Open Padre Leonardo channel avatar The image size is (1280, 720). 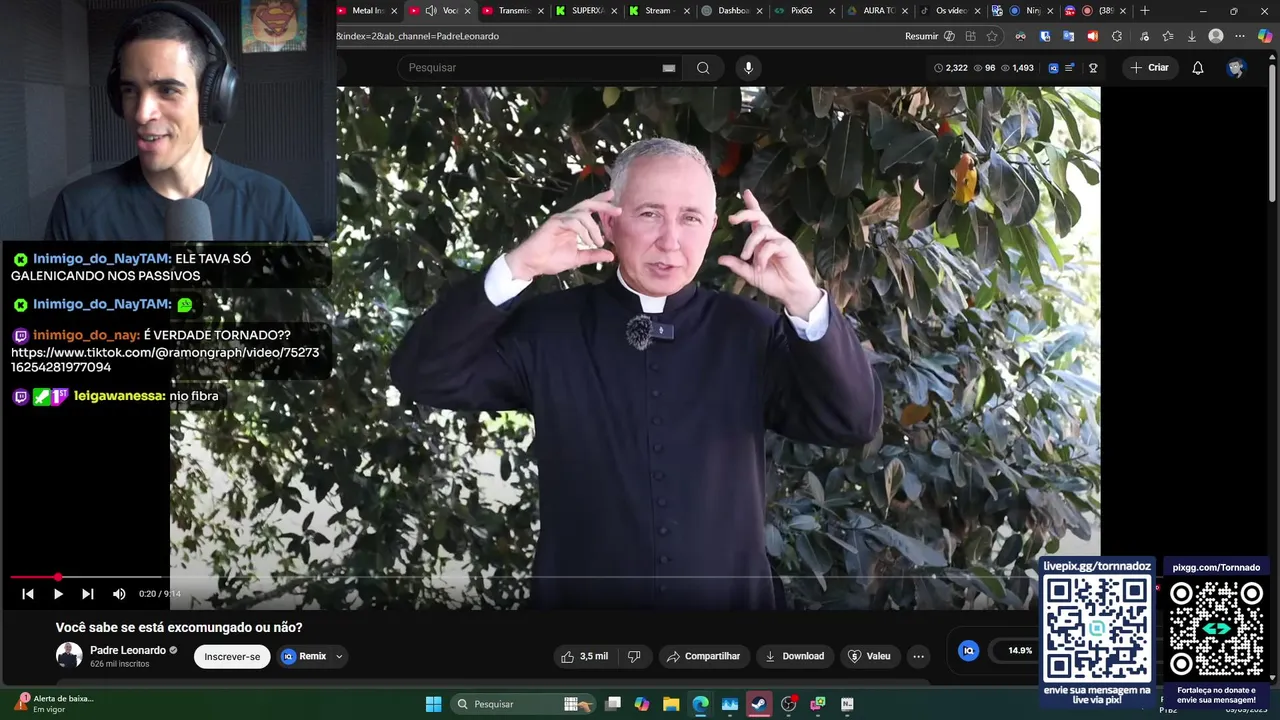point(69,656)
